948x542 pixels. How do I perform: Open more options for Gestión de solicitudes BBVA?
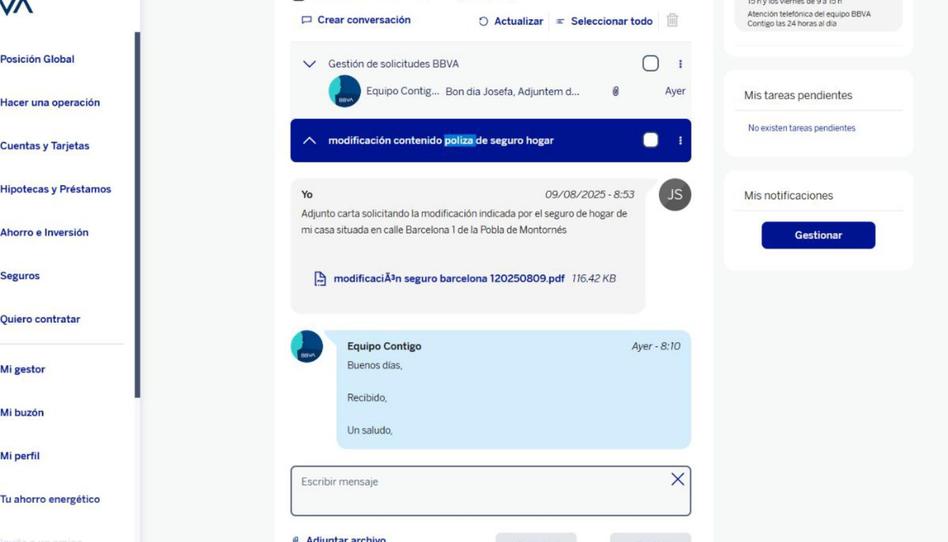[x=680, y=64]
